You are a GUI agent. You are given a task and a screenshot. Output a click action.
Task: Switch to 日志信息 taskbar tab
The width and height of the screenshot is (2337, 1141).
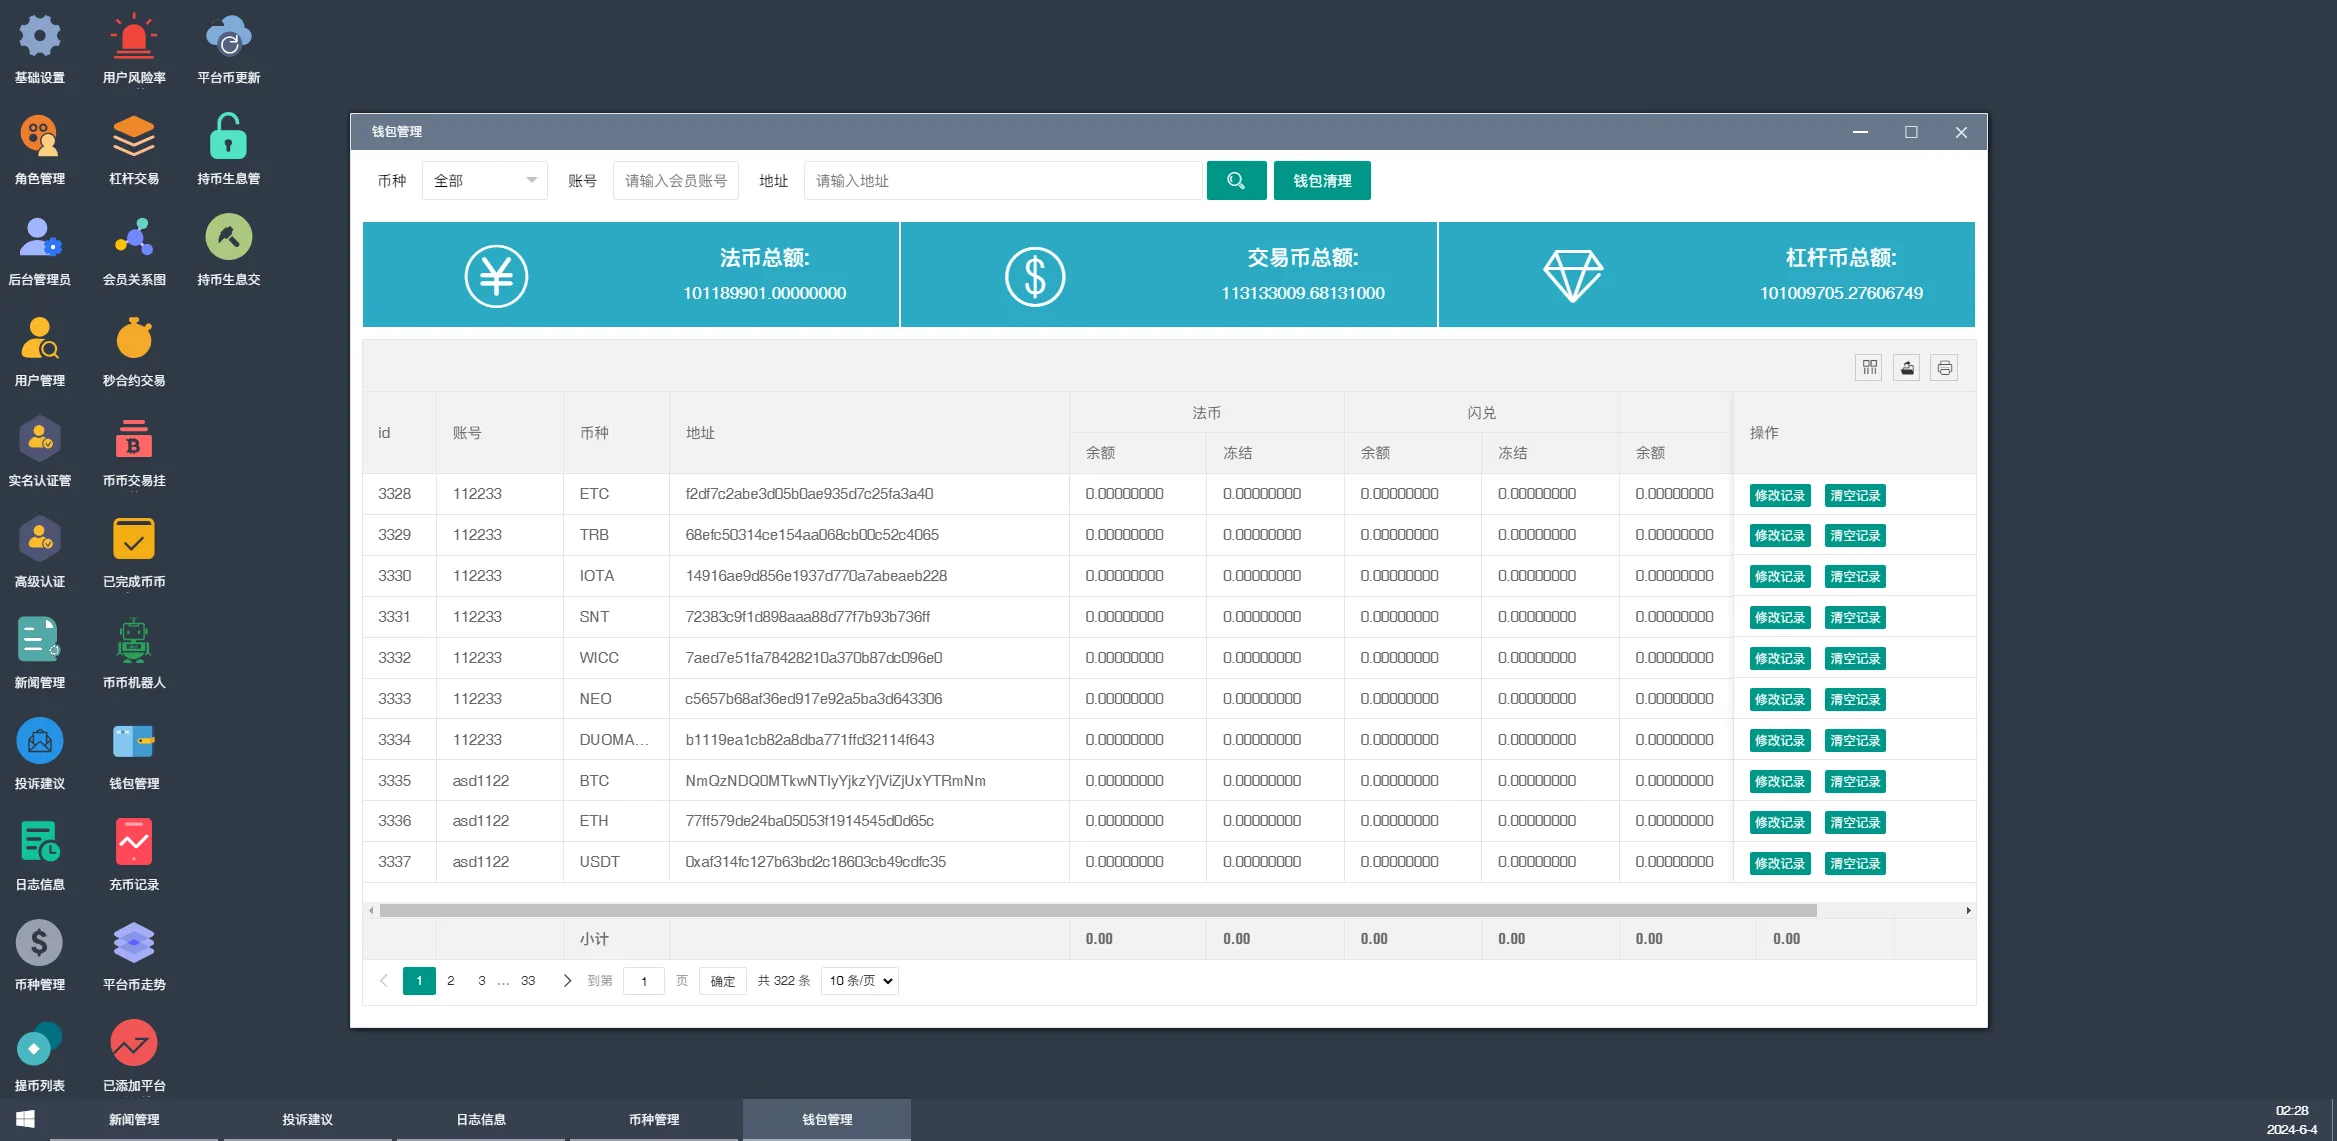point(481,1120)
